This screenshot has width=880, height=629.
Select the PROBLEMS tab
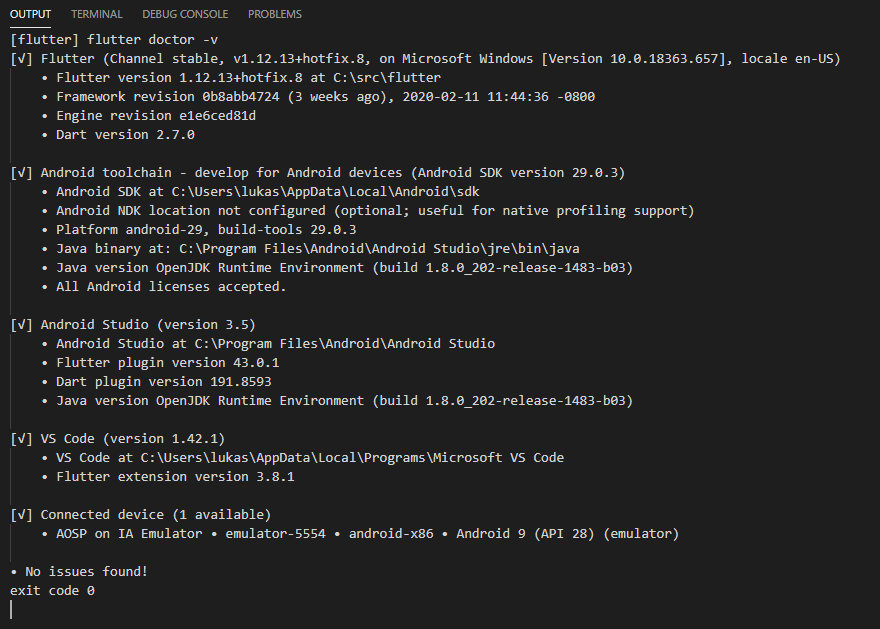click(x=275, y=14)
